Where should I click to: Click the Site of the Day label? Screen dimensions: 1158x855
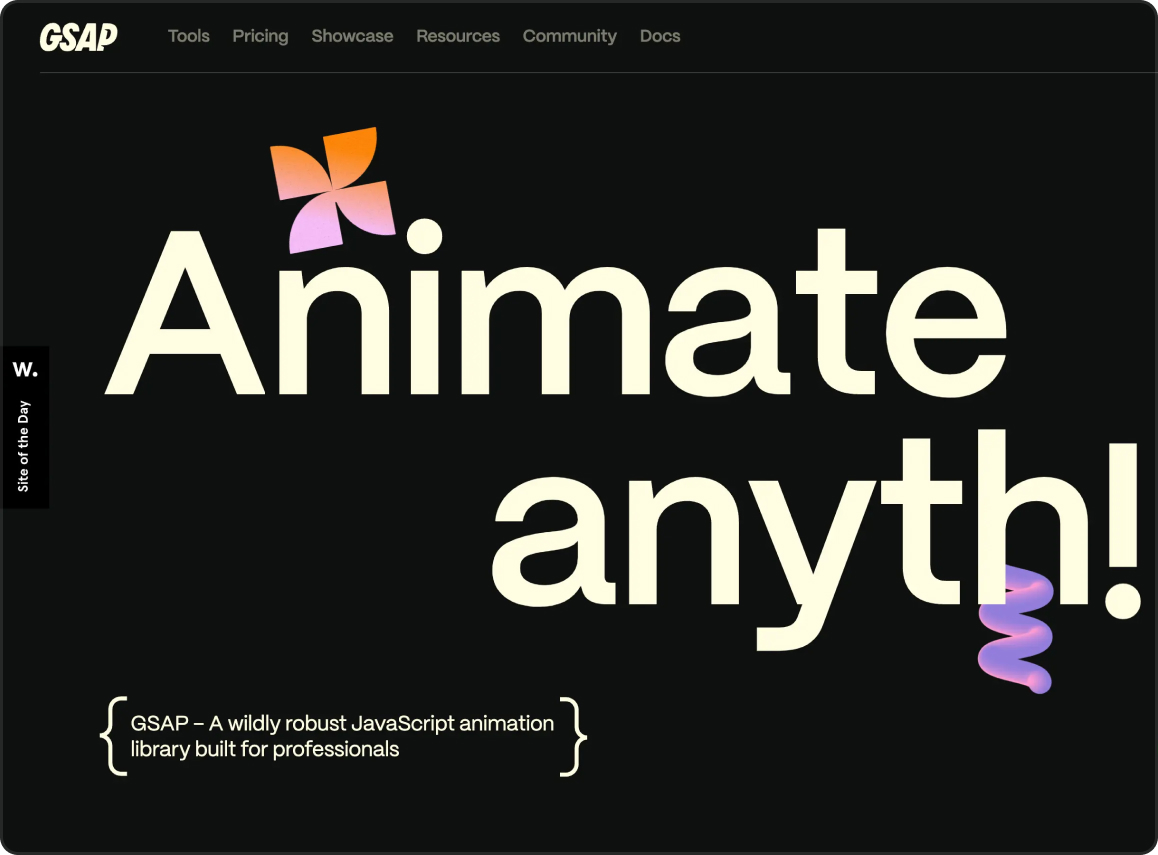pos(24,446)
